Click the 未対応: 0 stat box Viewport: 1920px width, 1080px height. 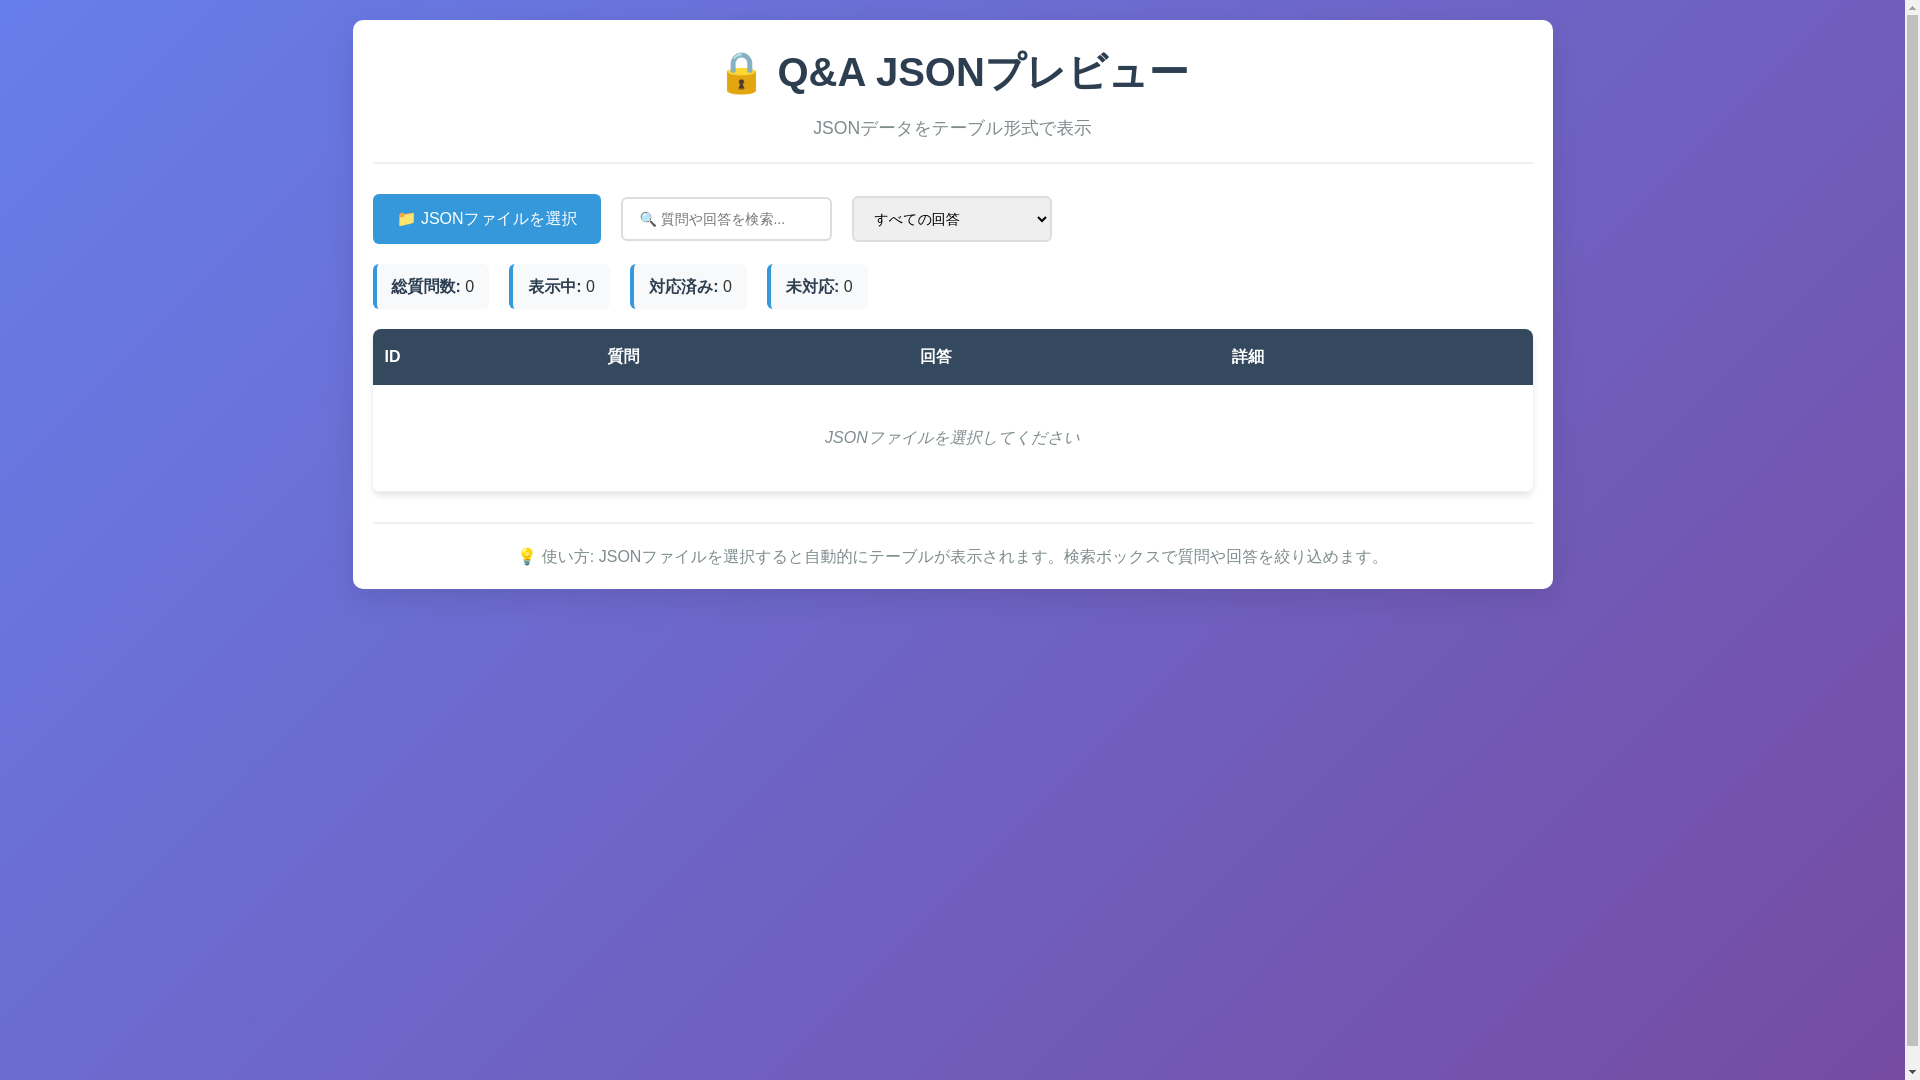[818, 287]
